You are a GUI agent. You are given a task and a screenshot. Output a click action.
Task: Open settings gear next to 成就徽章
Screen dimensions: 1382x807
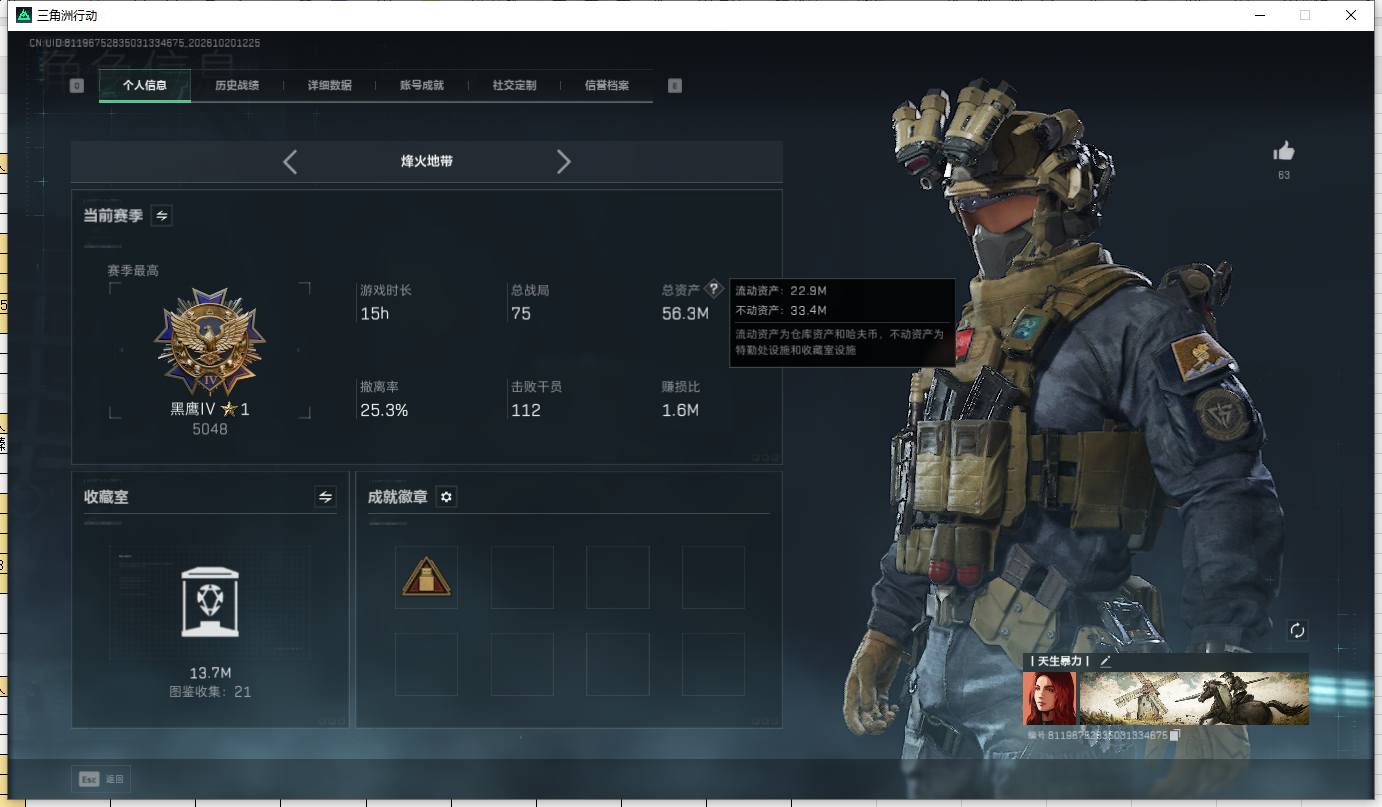point(447,497)
